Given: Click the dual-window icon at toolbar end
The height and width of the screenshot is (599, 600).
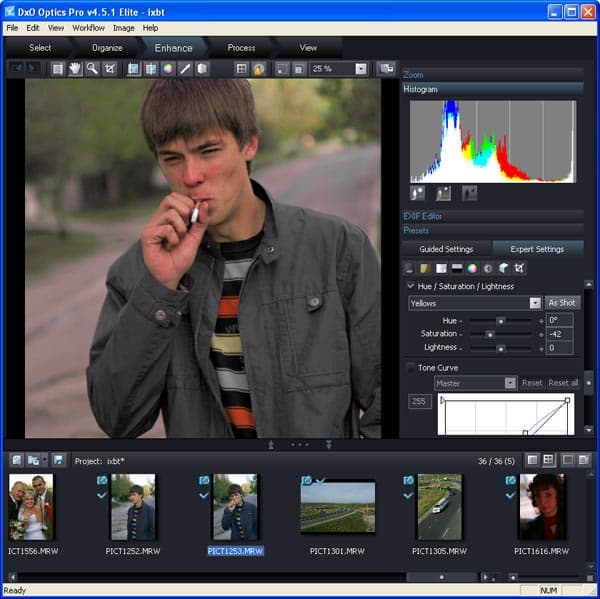Looking at the screenshot, I should click(x=386, y=69).
